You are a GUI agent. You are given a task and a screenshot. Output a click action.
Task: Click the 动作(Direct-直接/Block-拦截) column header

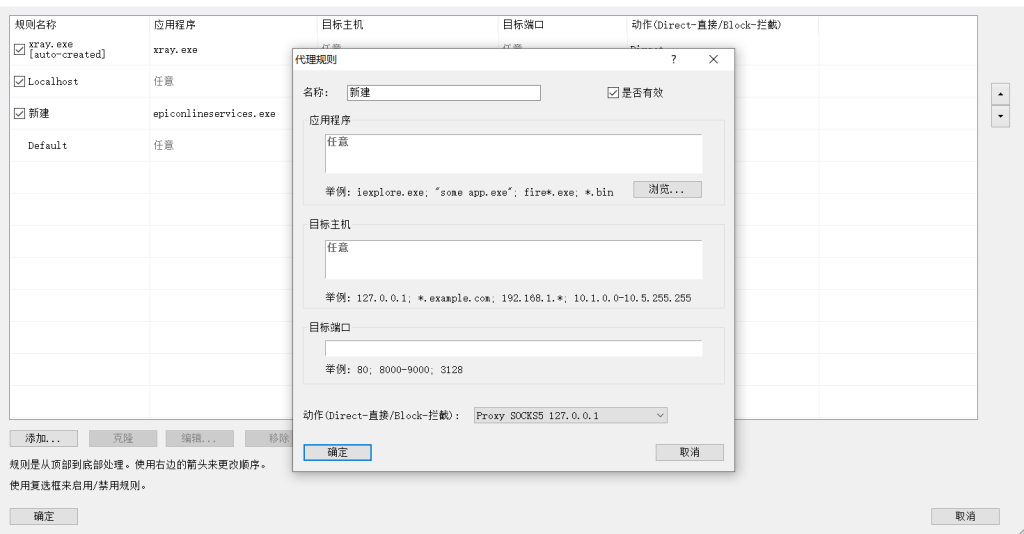pos(722,25)
